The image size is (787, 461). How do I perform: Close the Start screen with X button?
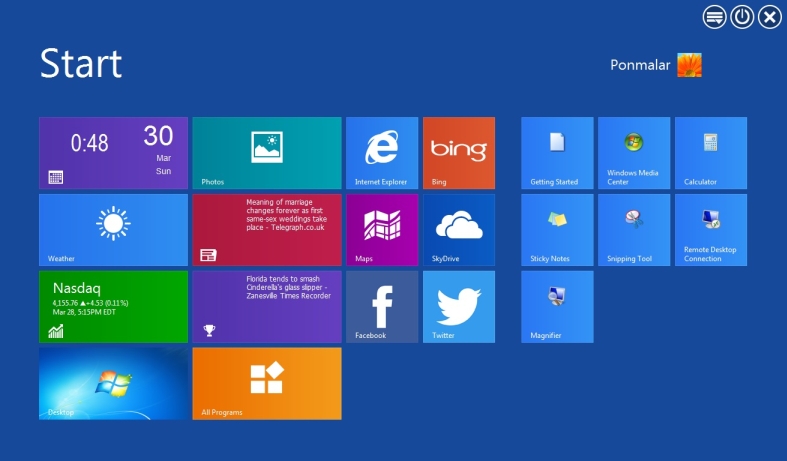tap(769, 17)
